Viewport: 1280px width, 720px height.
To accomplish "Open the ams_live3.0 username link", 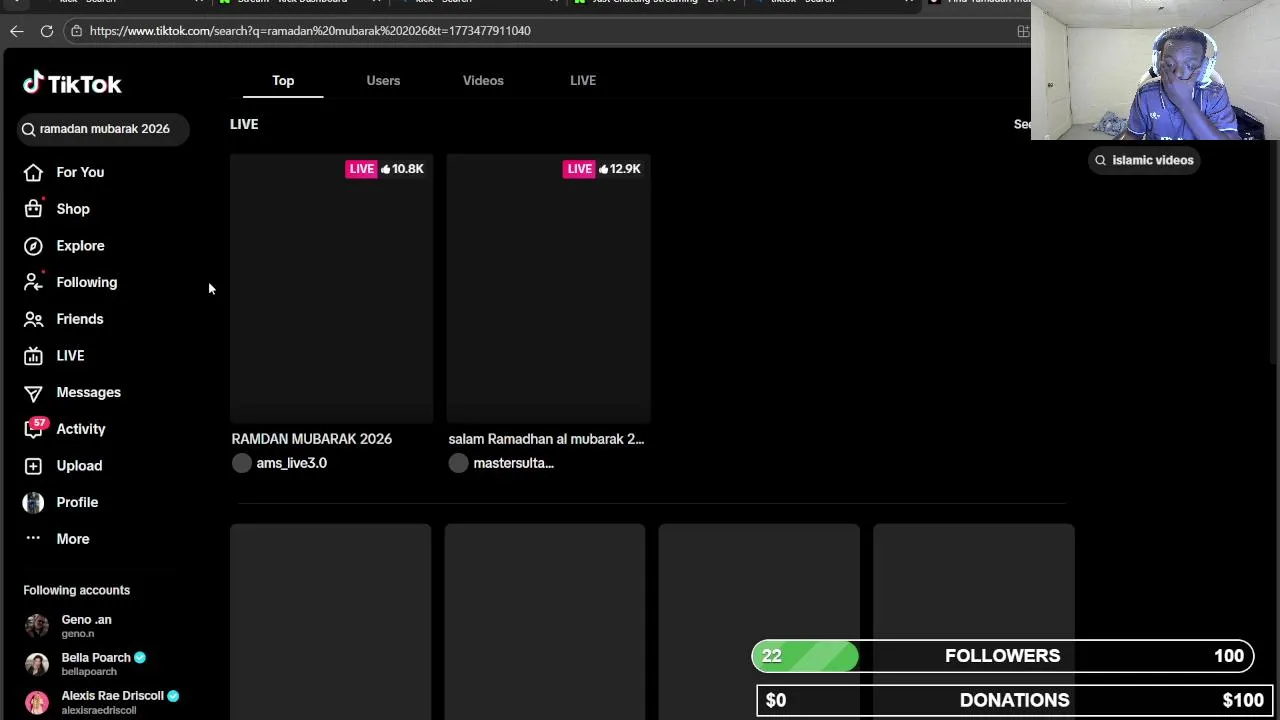I will [x=291, y=463].
